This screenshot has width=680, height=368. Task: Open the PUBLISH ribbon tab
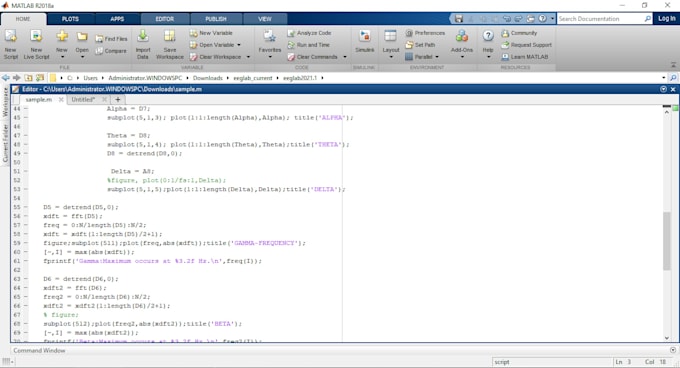point(216,19)
